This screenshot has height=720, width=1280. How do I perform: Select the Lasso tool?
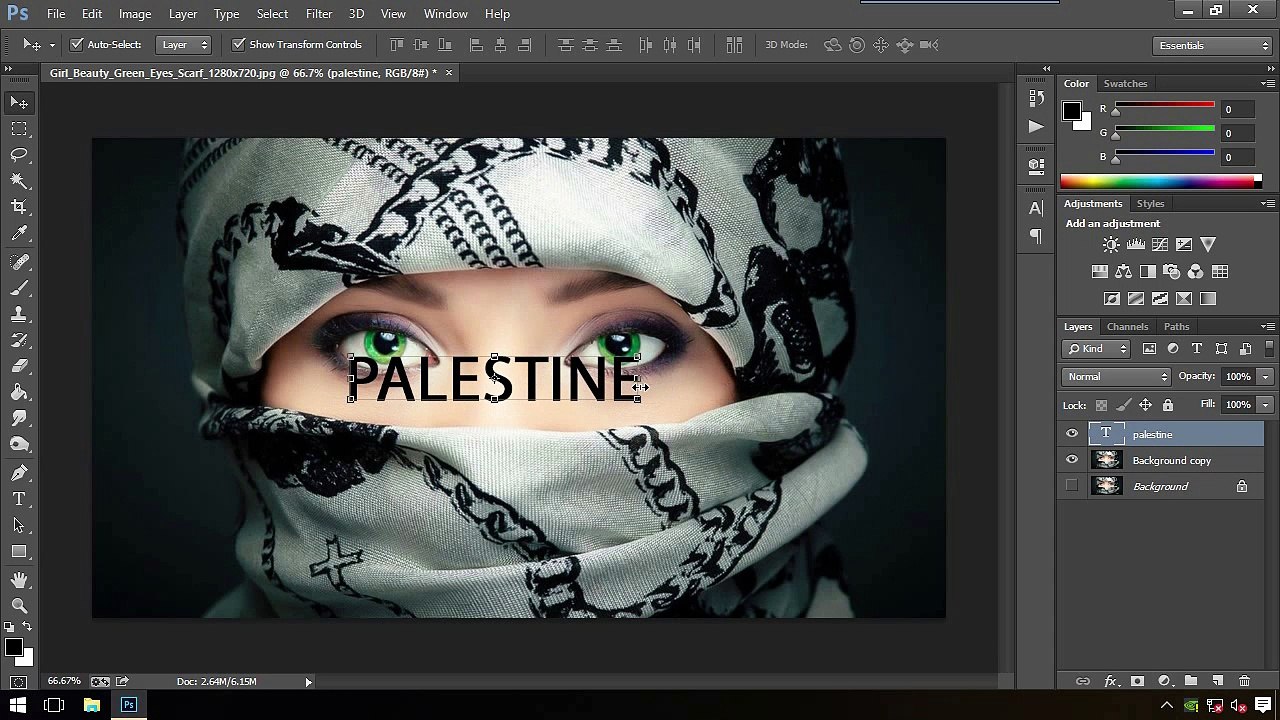pos(19,155)
